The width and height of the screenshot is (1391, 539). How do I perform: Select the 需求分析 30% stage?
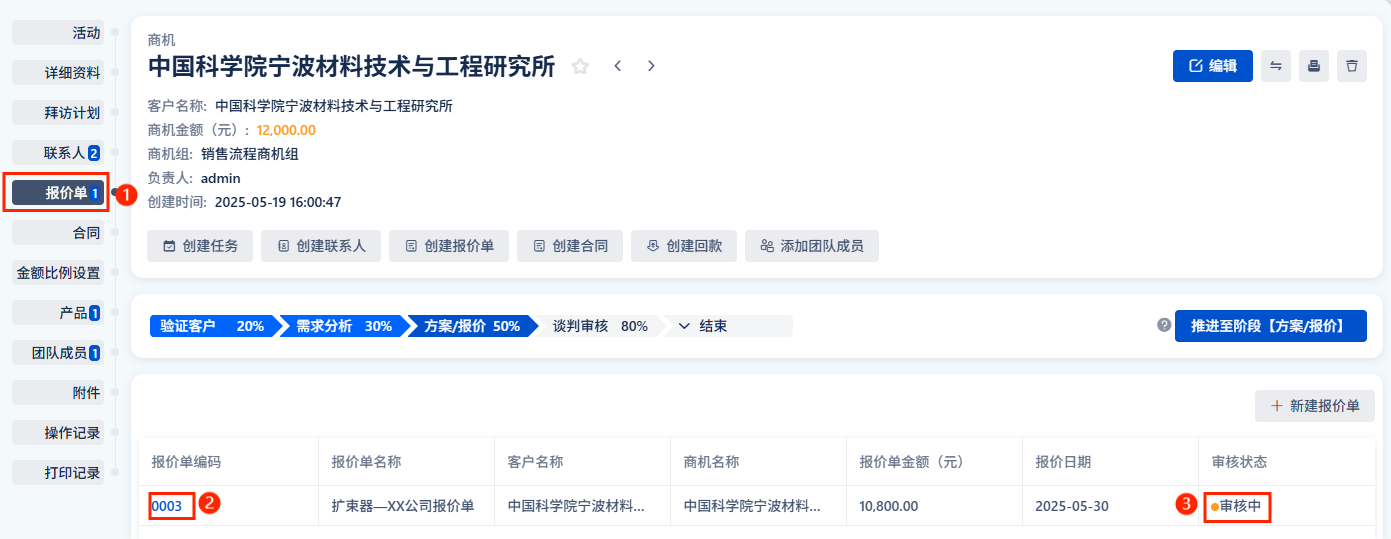coord(343,326)
